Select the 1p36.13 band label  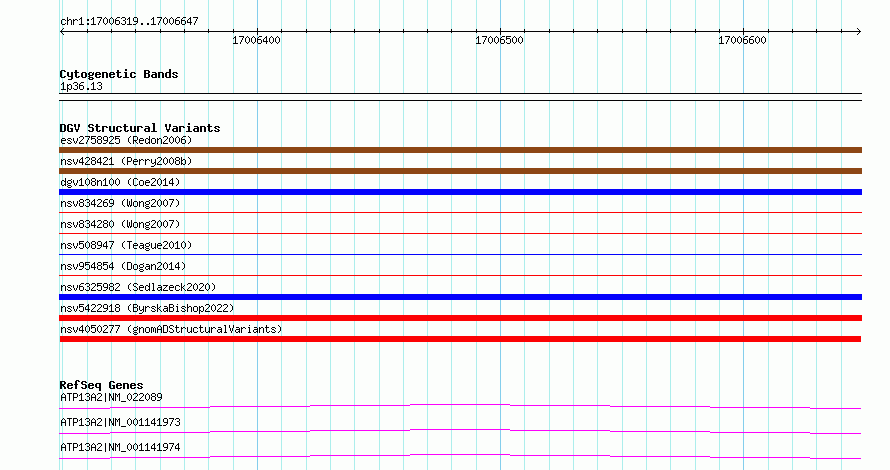click(x=81, y=86)
